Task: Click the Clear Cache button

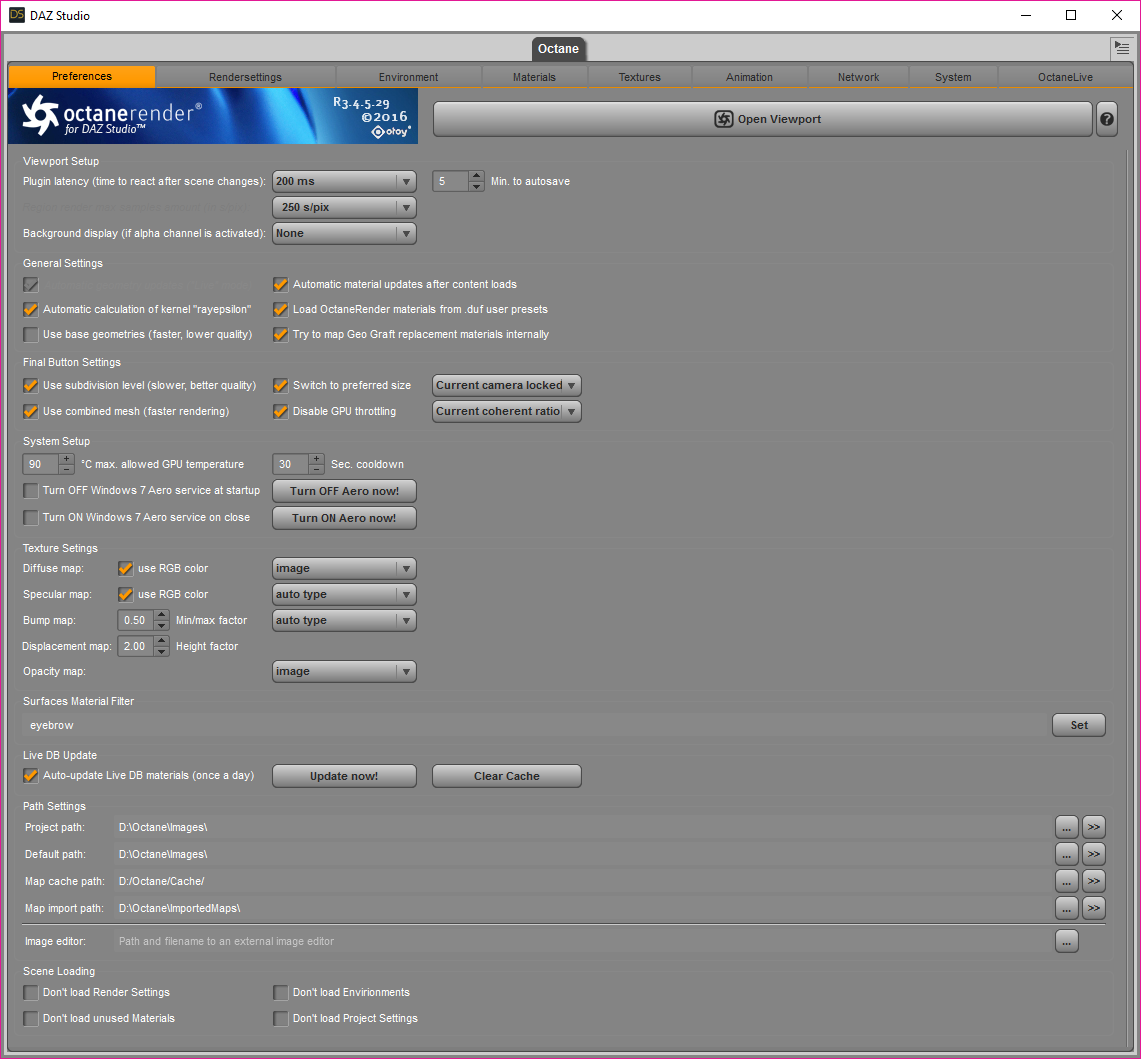Action: [506, 777]
